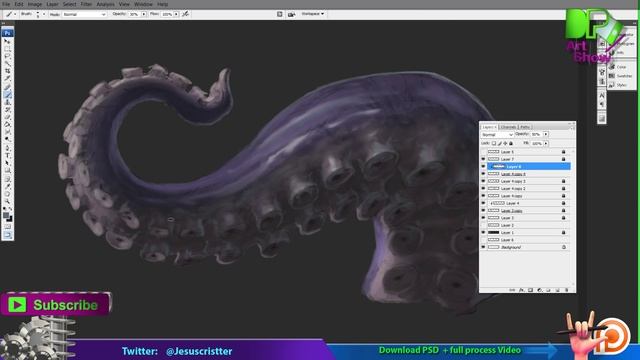Hide Layer 1 visibility eye

(483, 233)
